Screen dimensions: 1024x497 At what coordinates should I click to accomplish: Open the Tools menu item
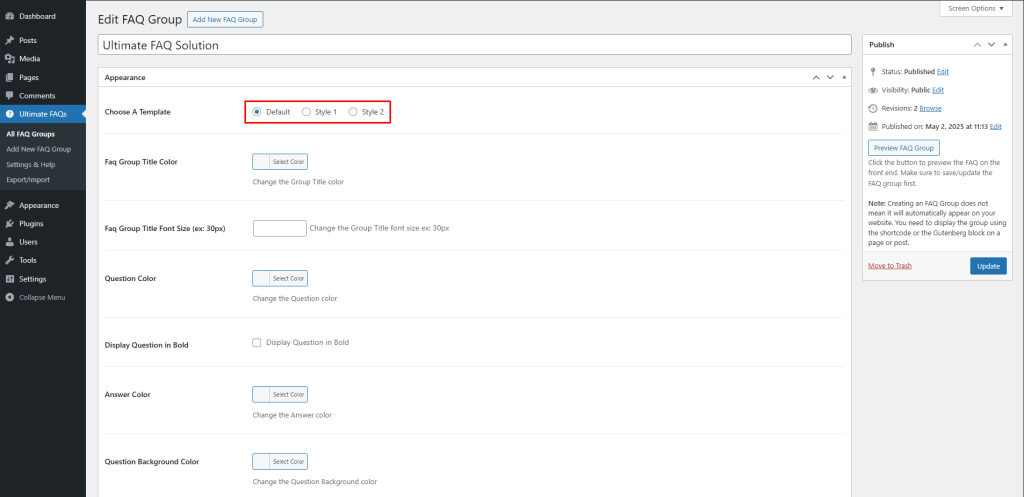42,260
